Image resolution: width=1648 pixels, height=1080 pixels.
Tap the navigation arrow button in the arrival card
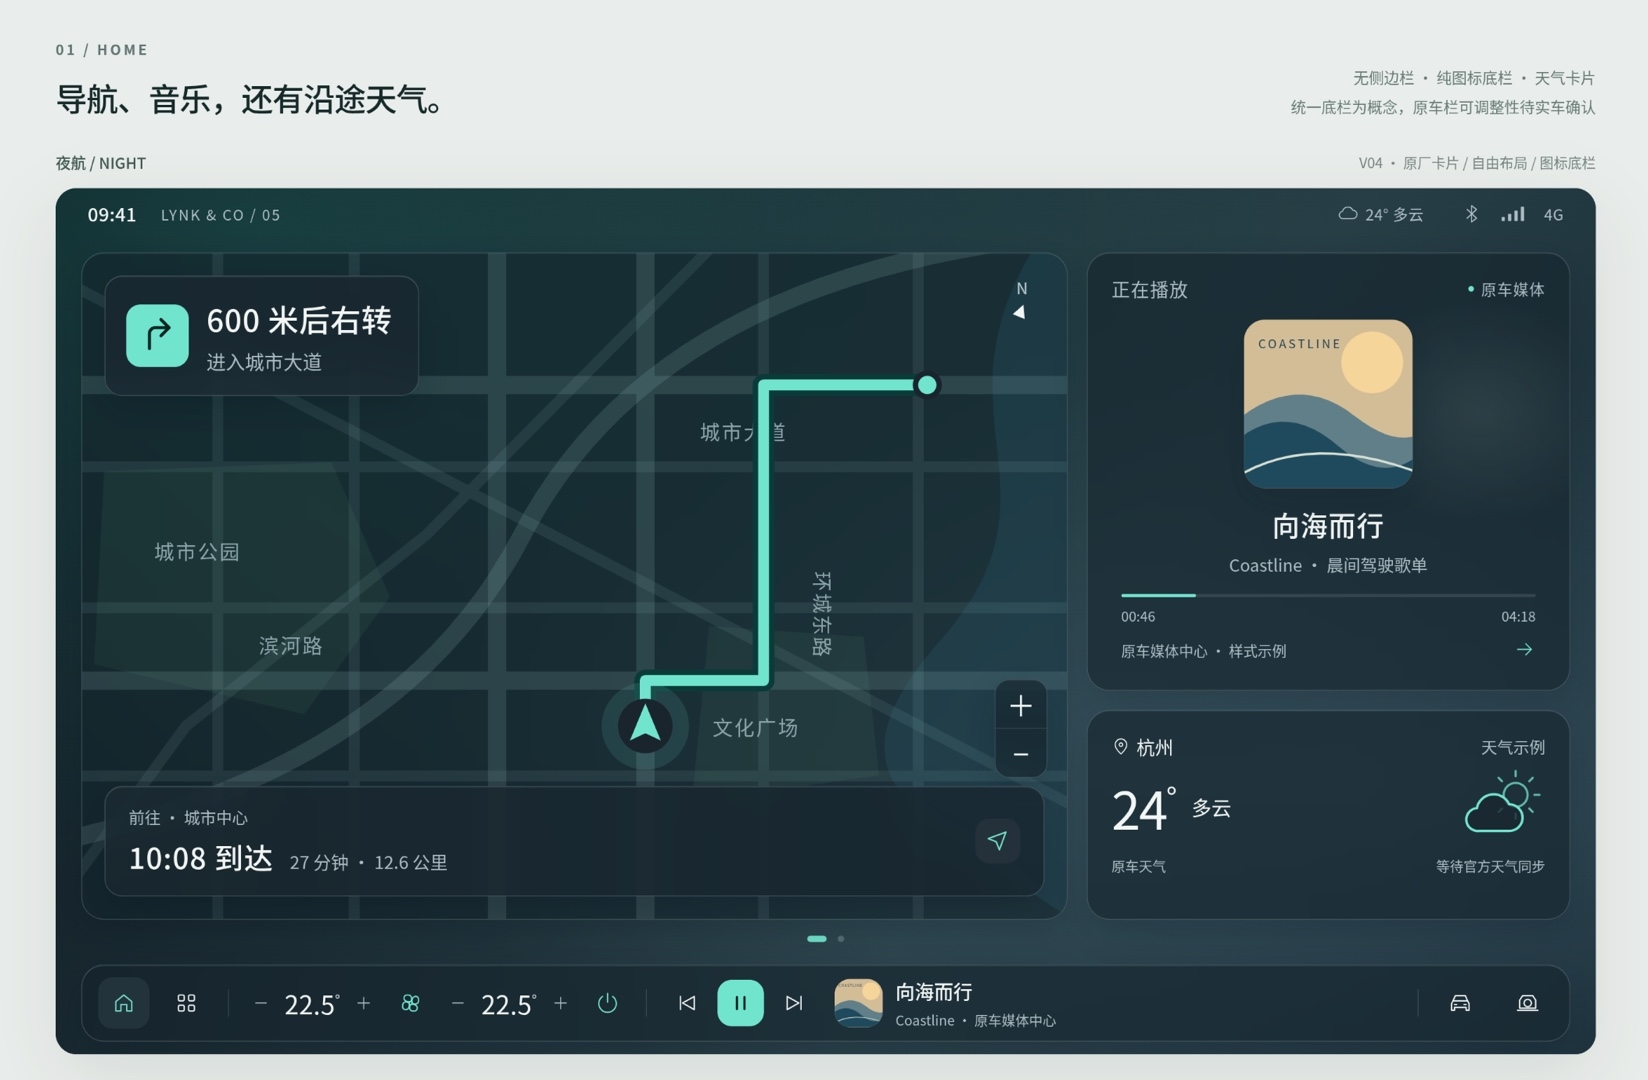click(997, 841)
